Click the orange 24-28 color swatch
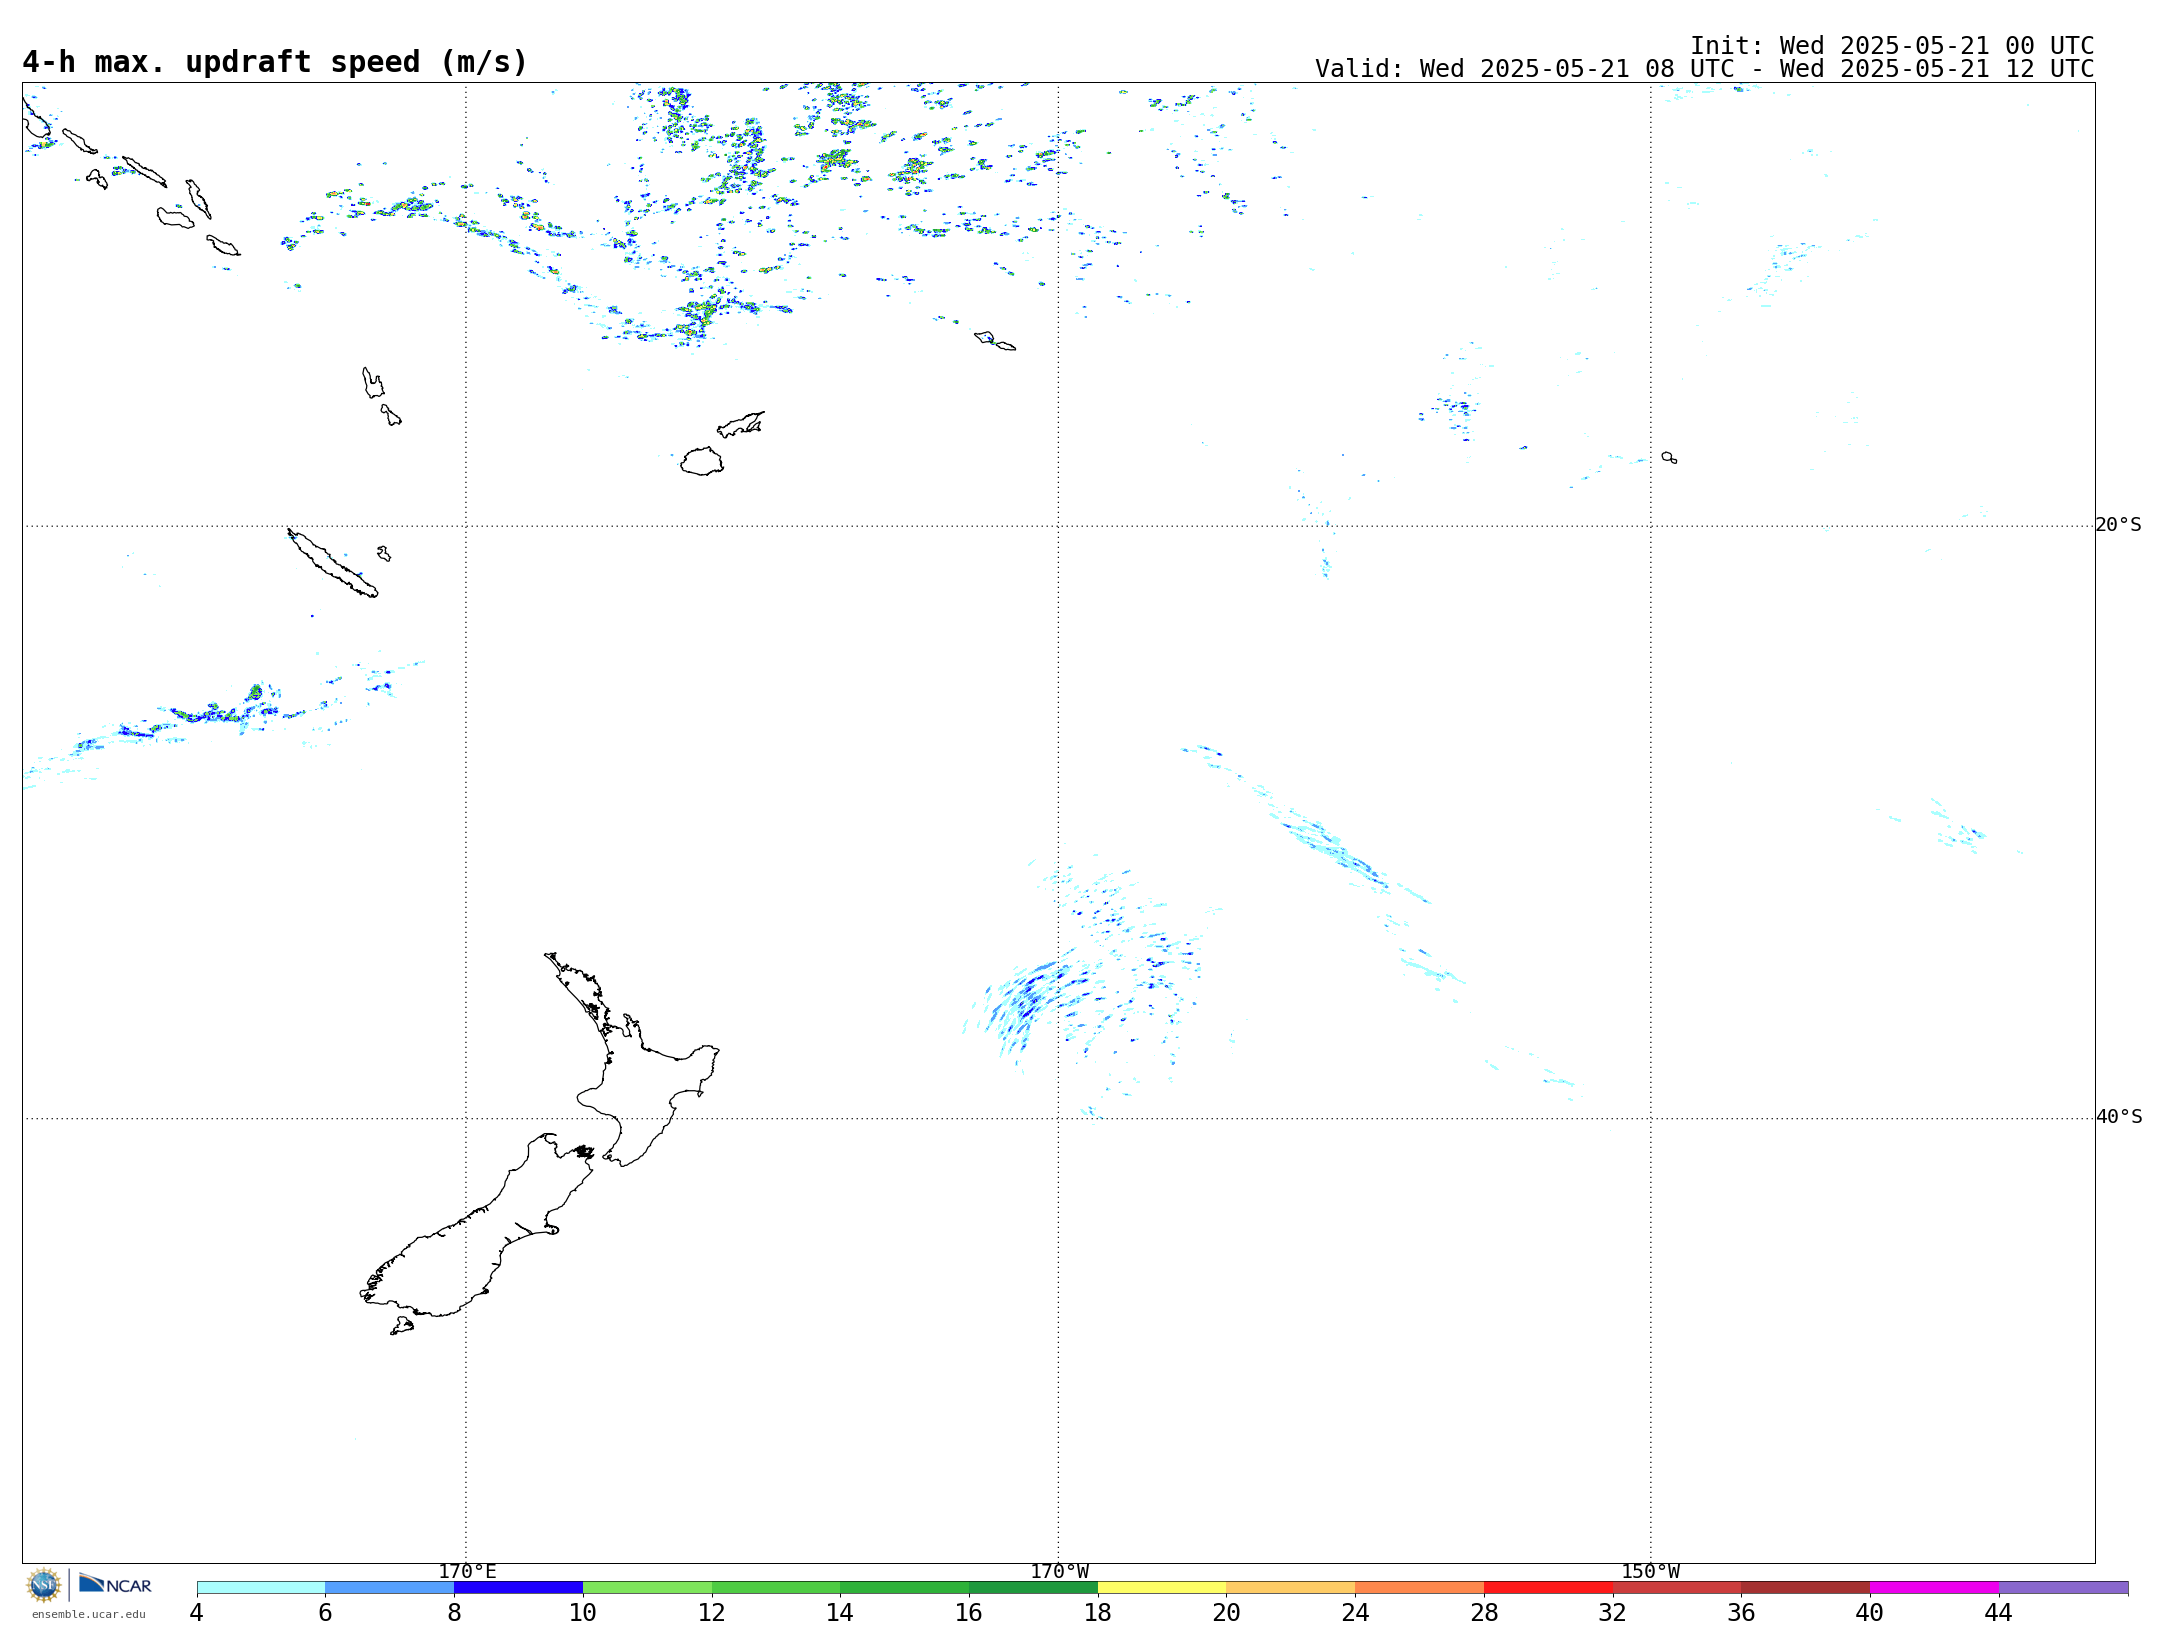 pos(1420,1588)
